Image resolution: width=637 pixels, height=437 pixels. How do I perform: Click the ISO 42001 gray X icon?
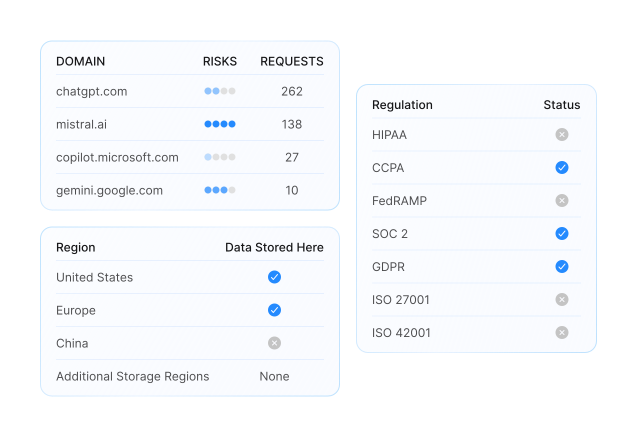click(x=561, y=333)
